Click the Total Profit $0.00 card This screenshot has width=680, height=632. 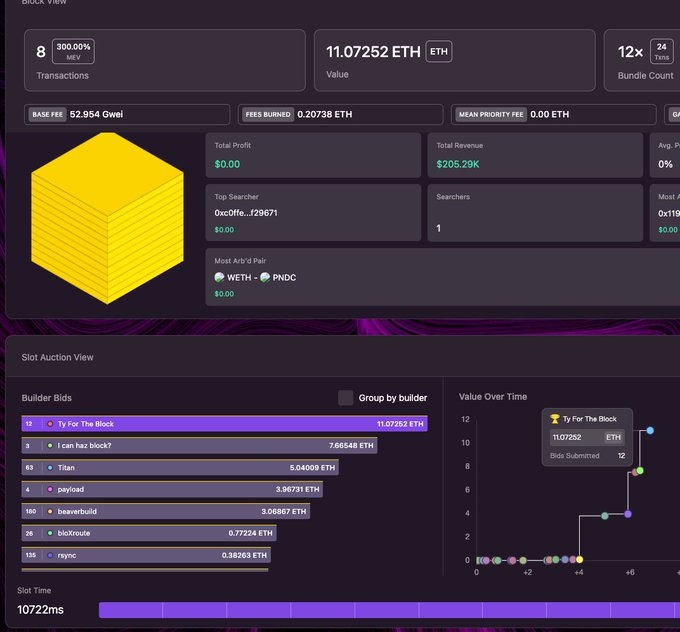(313, 155)
